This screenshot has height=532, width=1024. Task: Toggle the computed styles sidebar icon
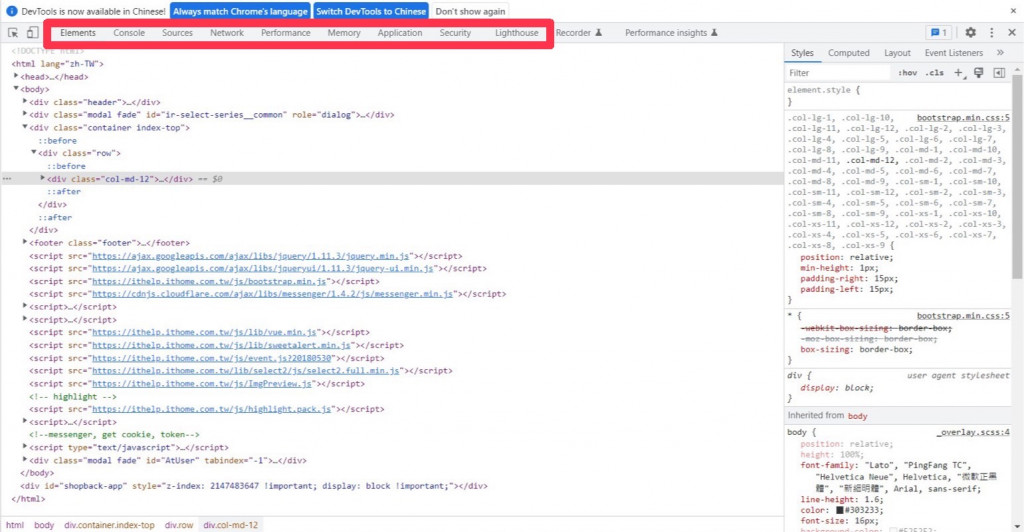[999, 73]
